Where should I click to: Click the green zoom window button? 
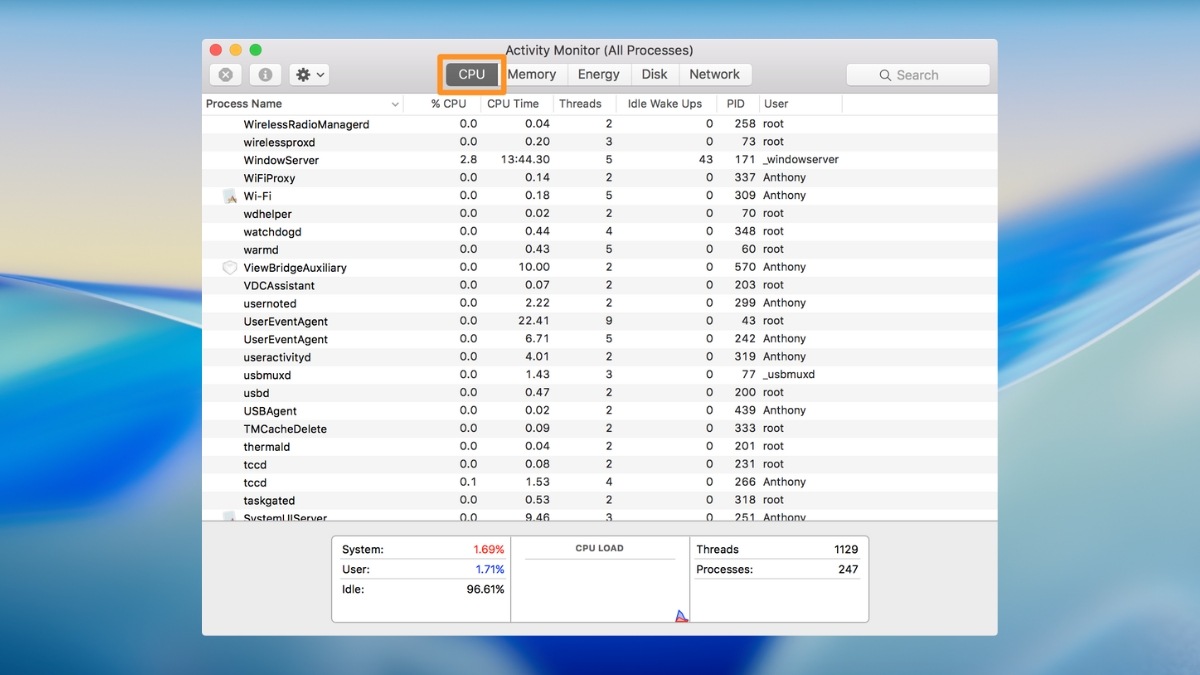(x=256, y=50)
